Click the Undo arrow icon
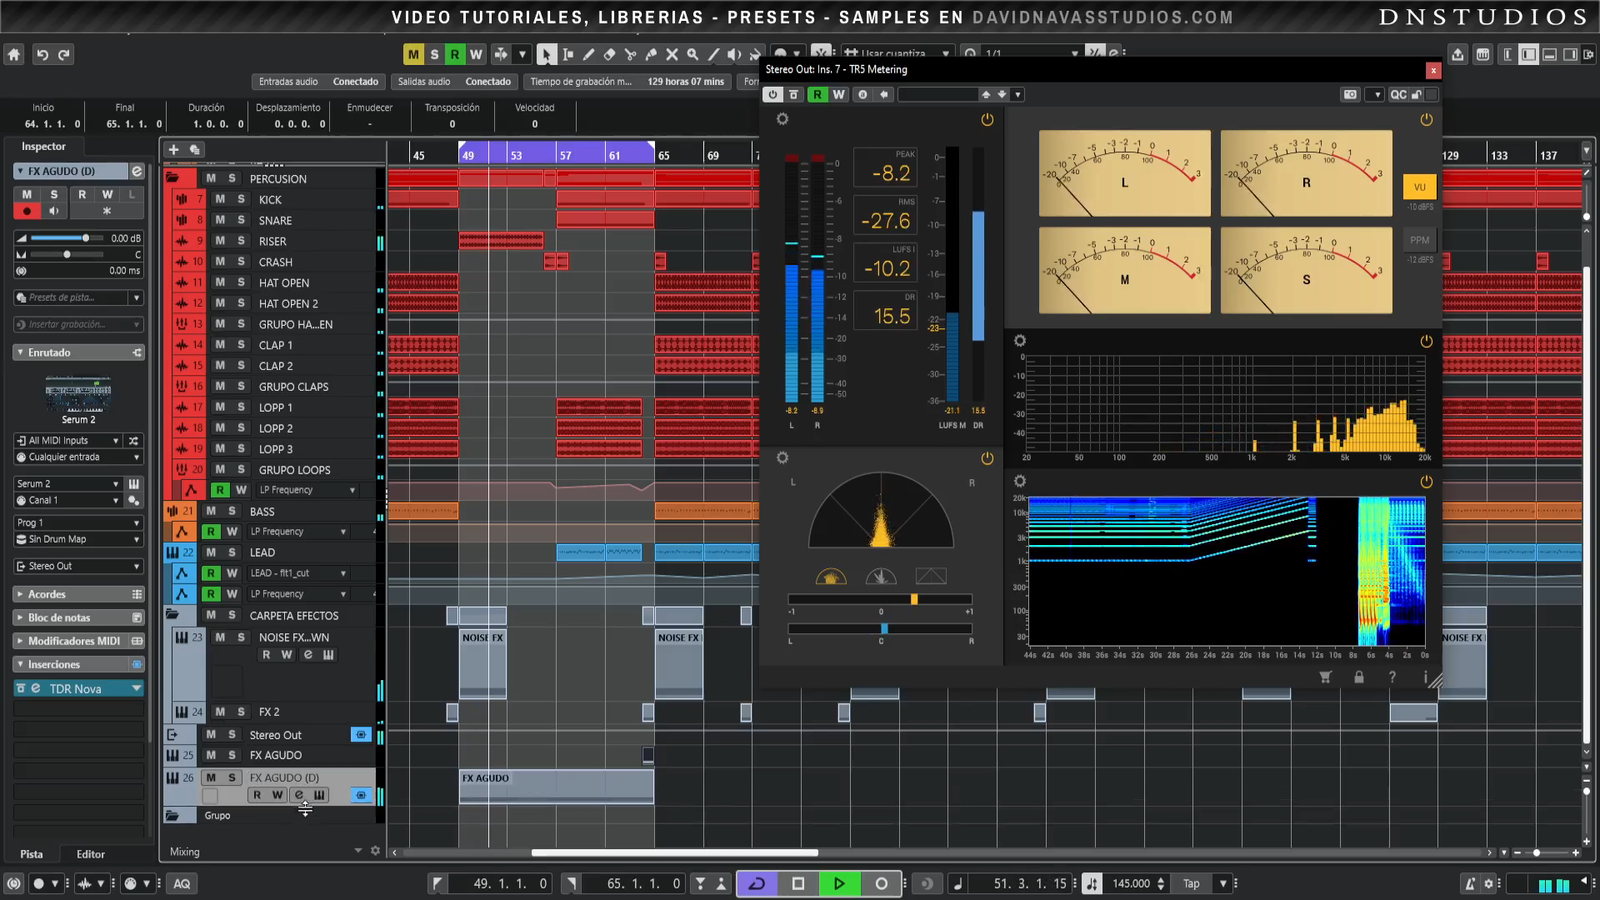The image size is (1600, 900). [x=42, y=55]
